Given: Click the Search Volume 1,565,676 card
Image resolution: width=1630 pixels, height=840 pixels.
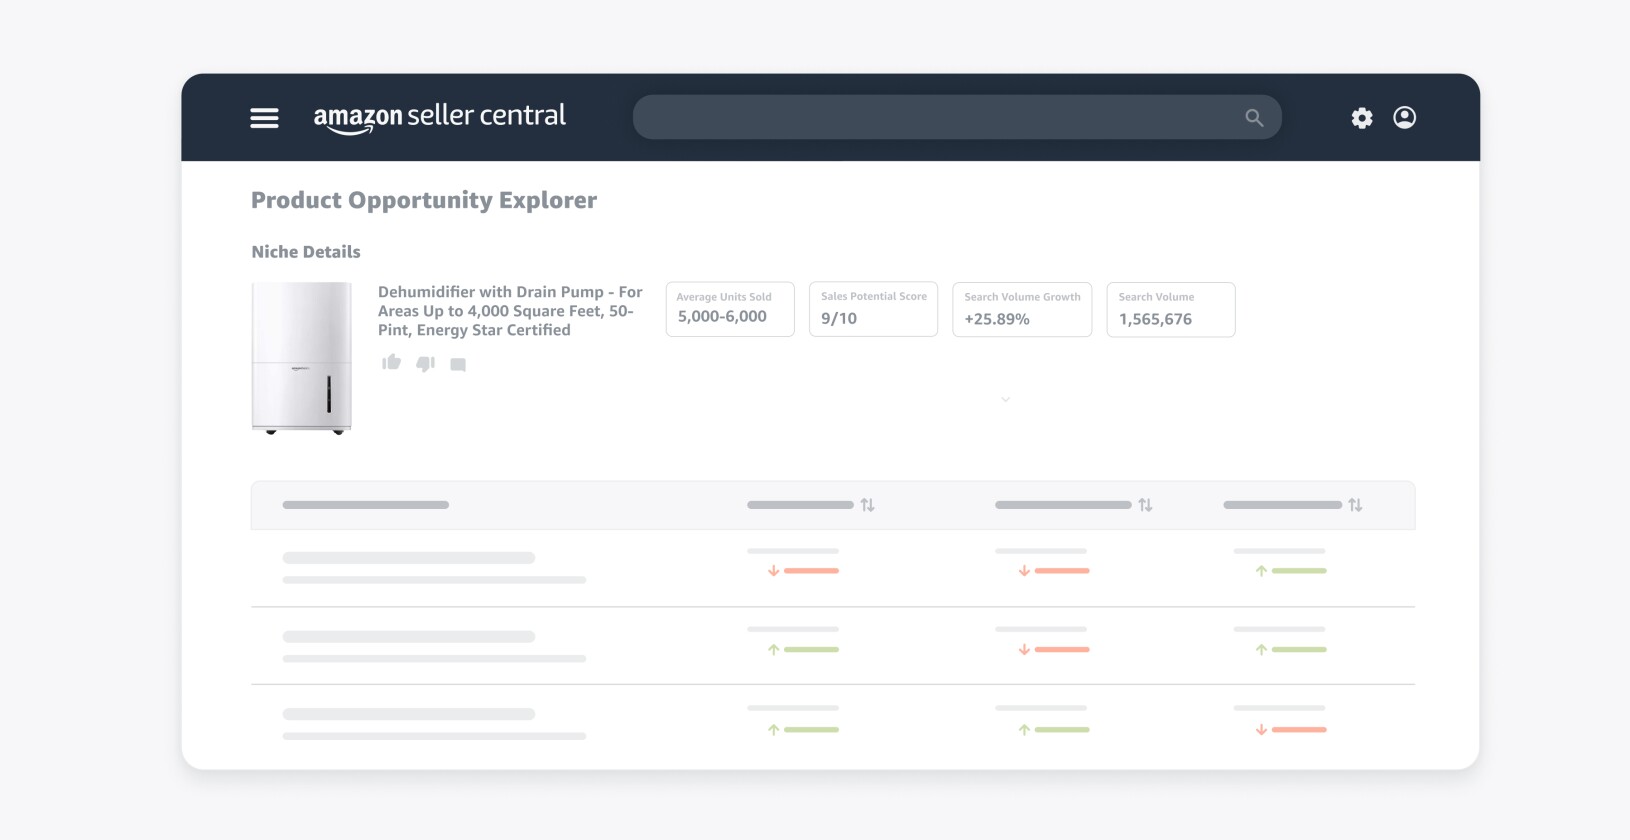Looking at the screenshot, I should tap(1170, 309).
